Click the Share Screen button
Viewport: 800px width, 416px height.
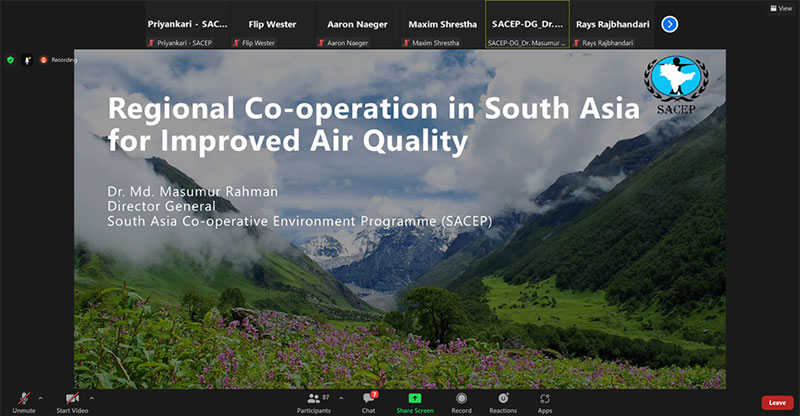pyautogui.click(x=415, y=403)
